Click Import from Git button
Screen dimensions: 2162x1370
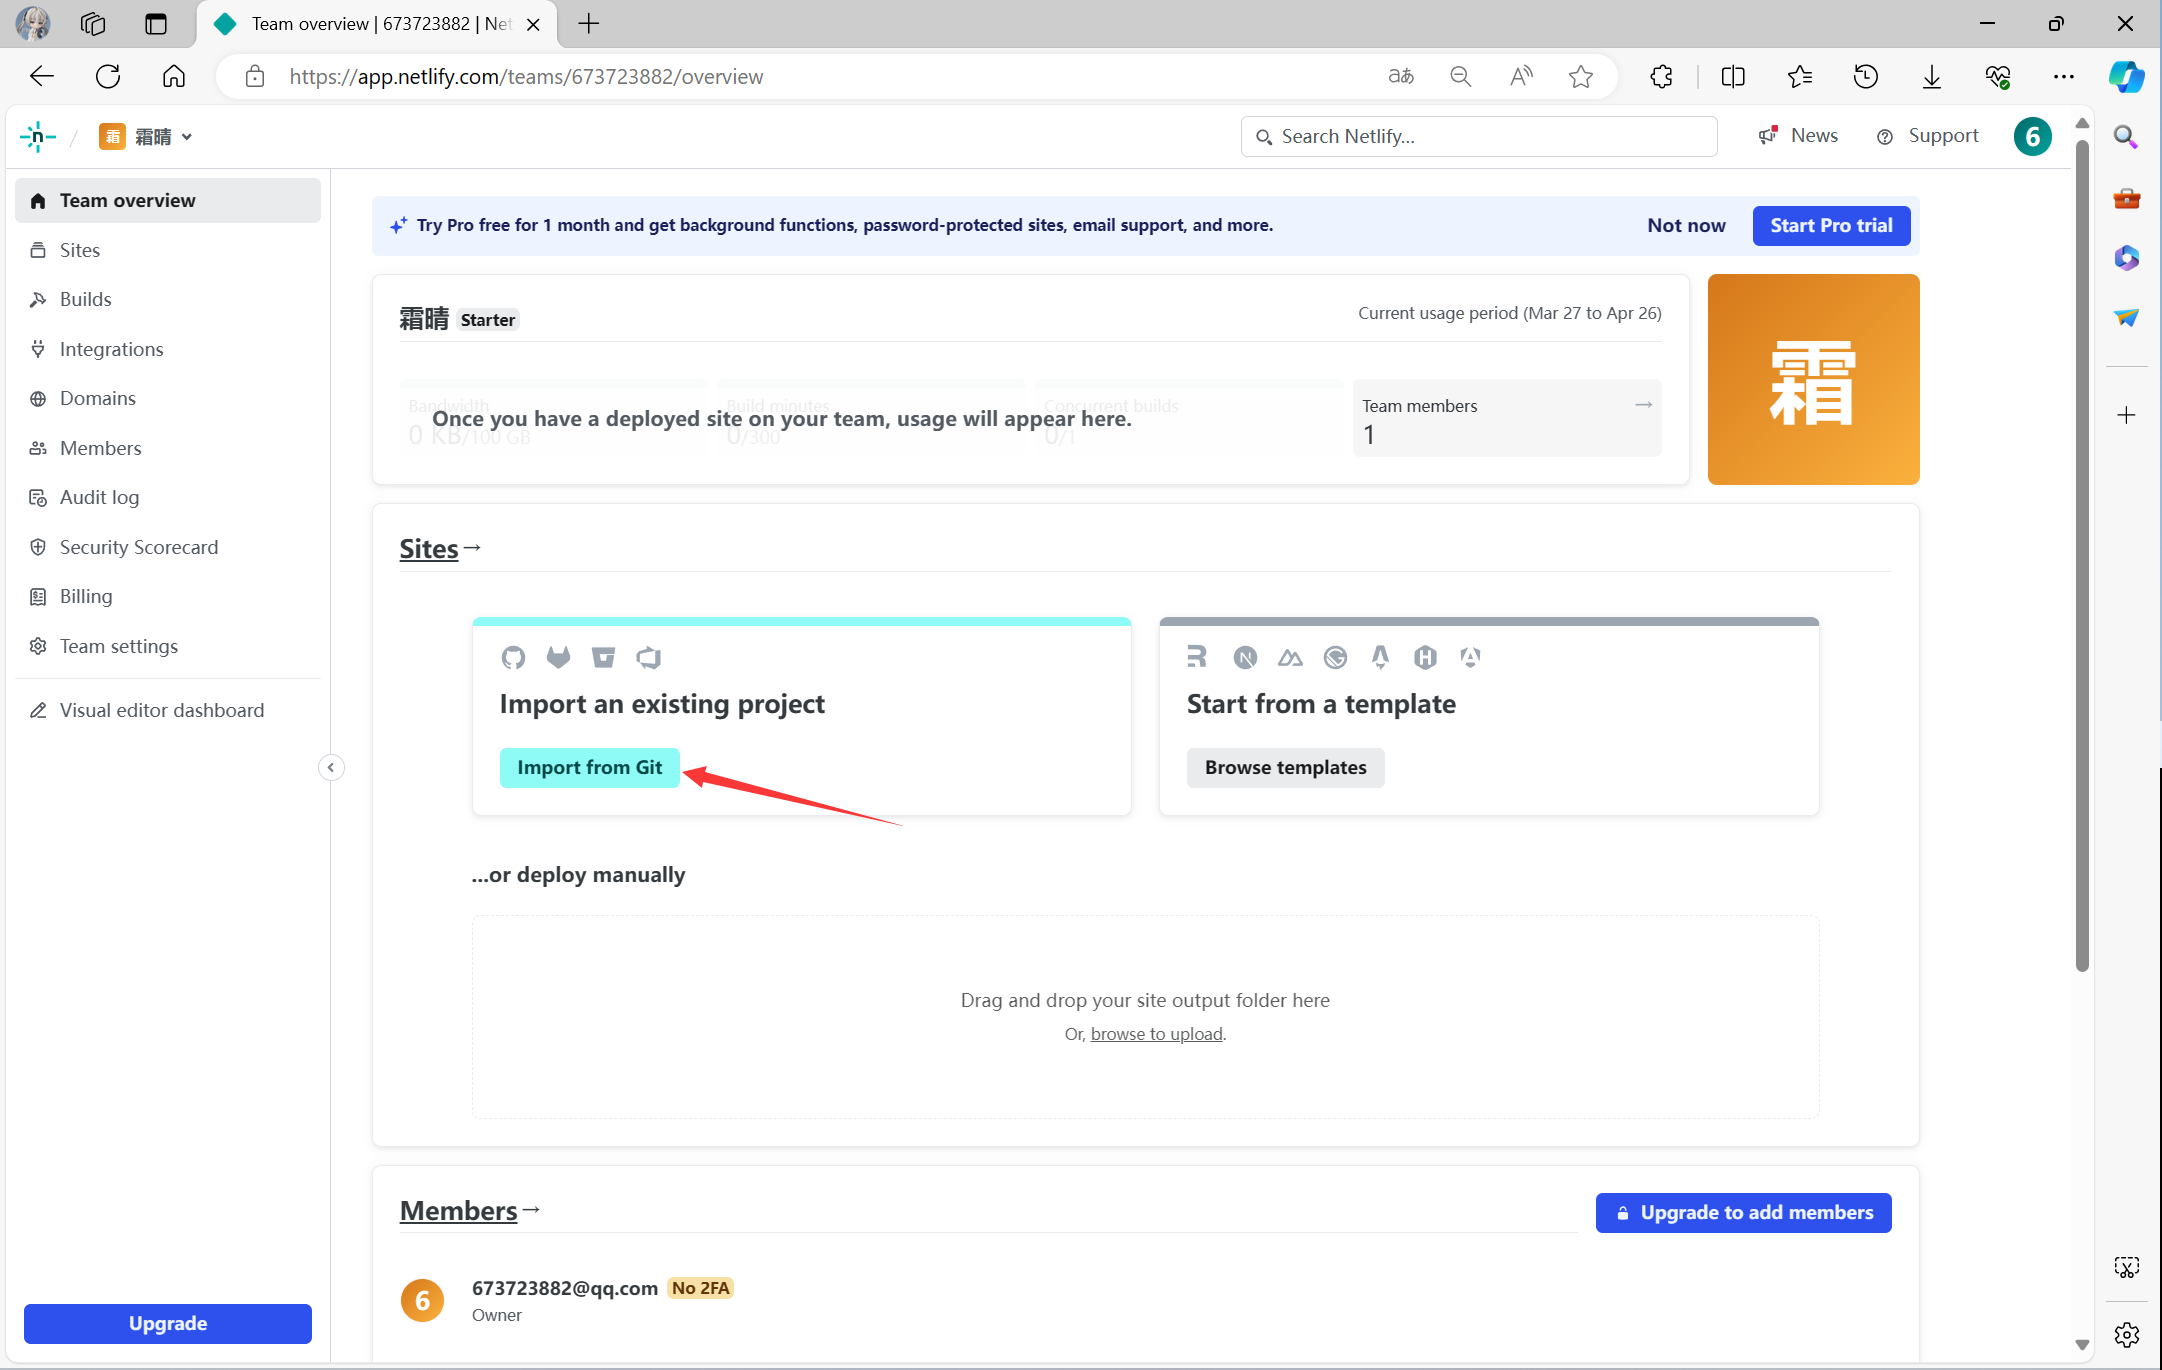point(590,767)
